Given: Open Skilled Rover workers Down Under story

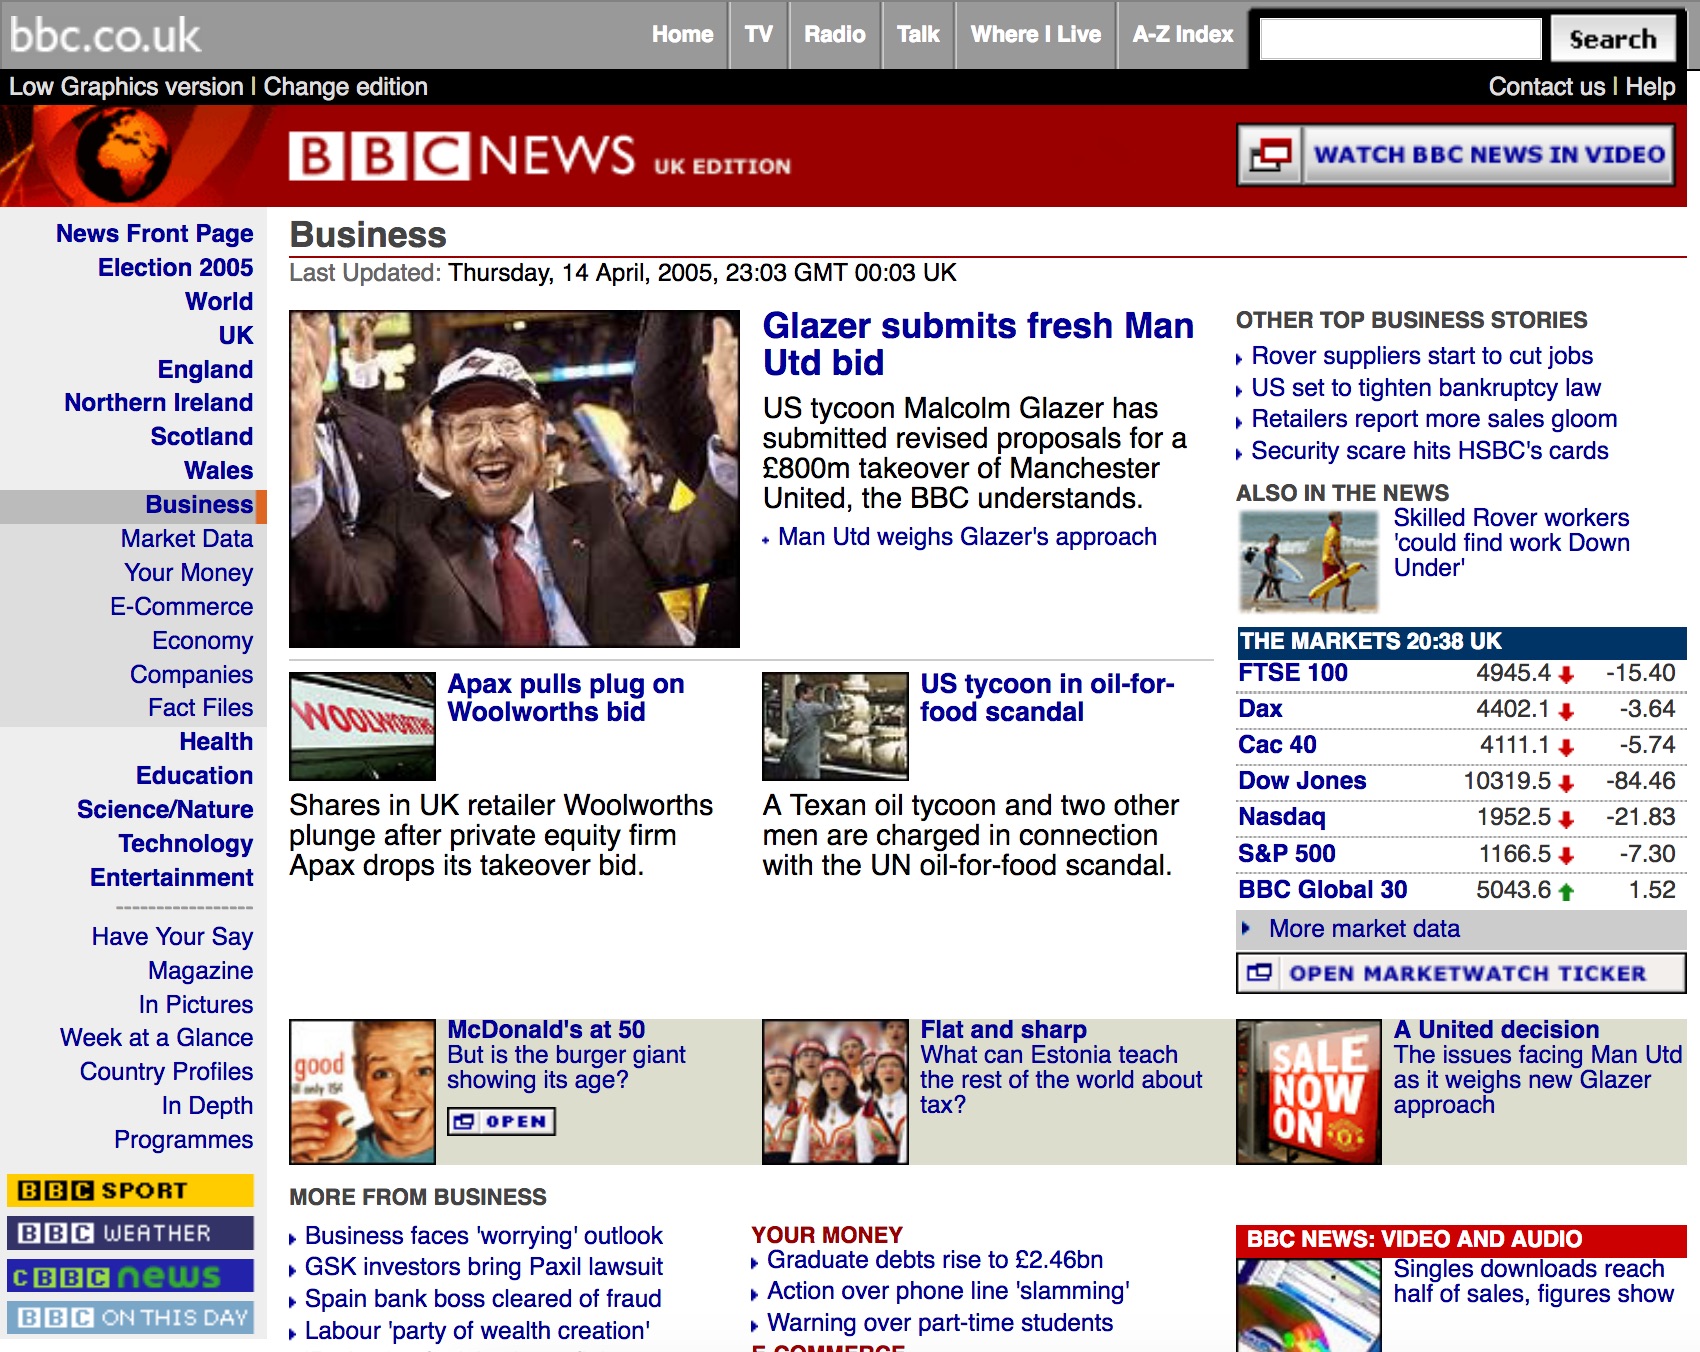Looking at the screenshot, I should [x=1511, y=543].
